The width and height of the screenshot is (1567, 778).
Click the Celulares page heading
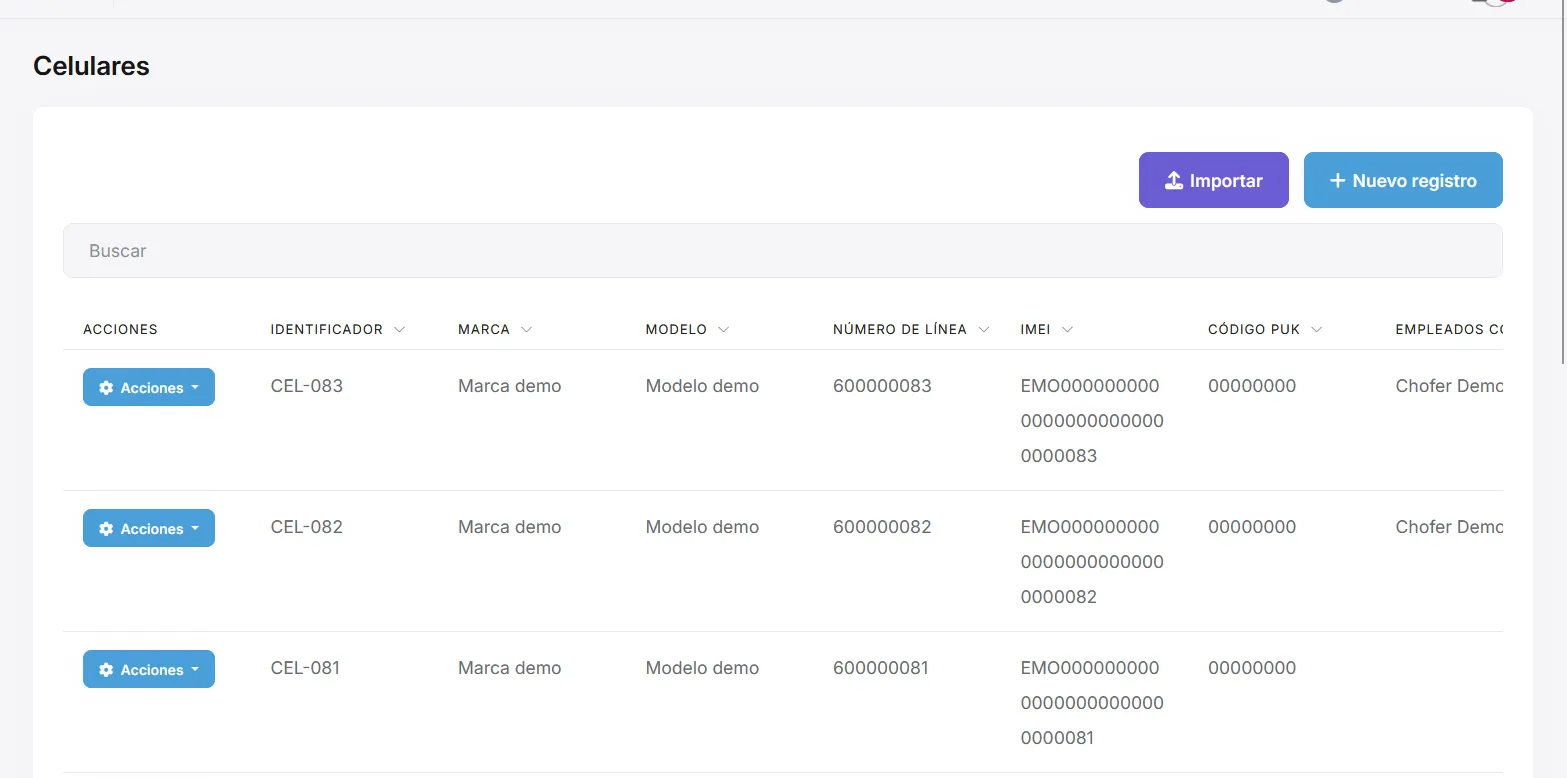[91, 66]
